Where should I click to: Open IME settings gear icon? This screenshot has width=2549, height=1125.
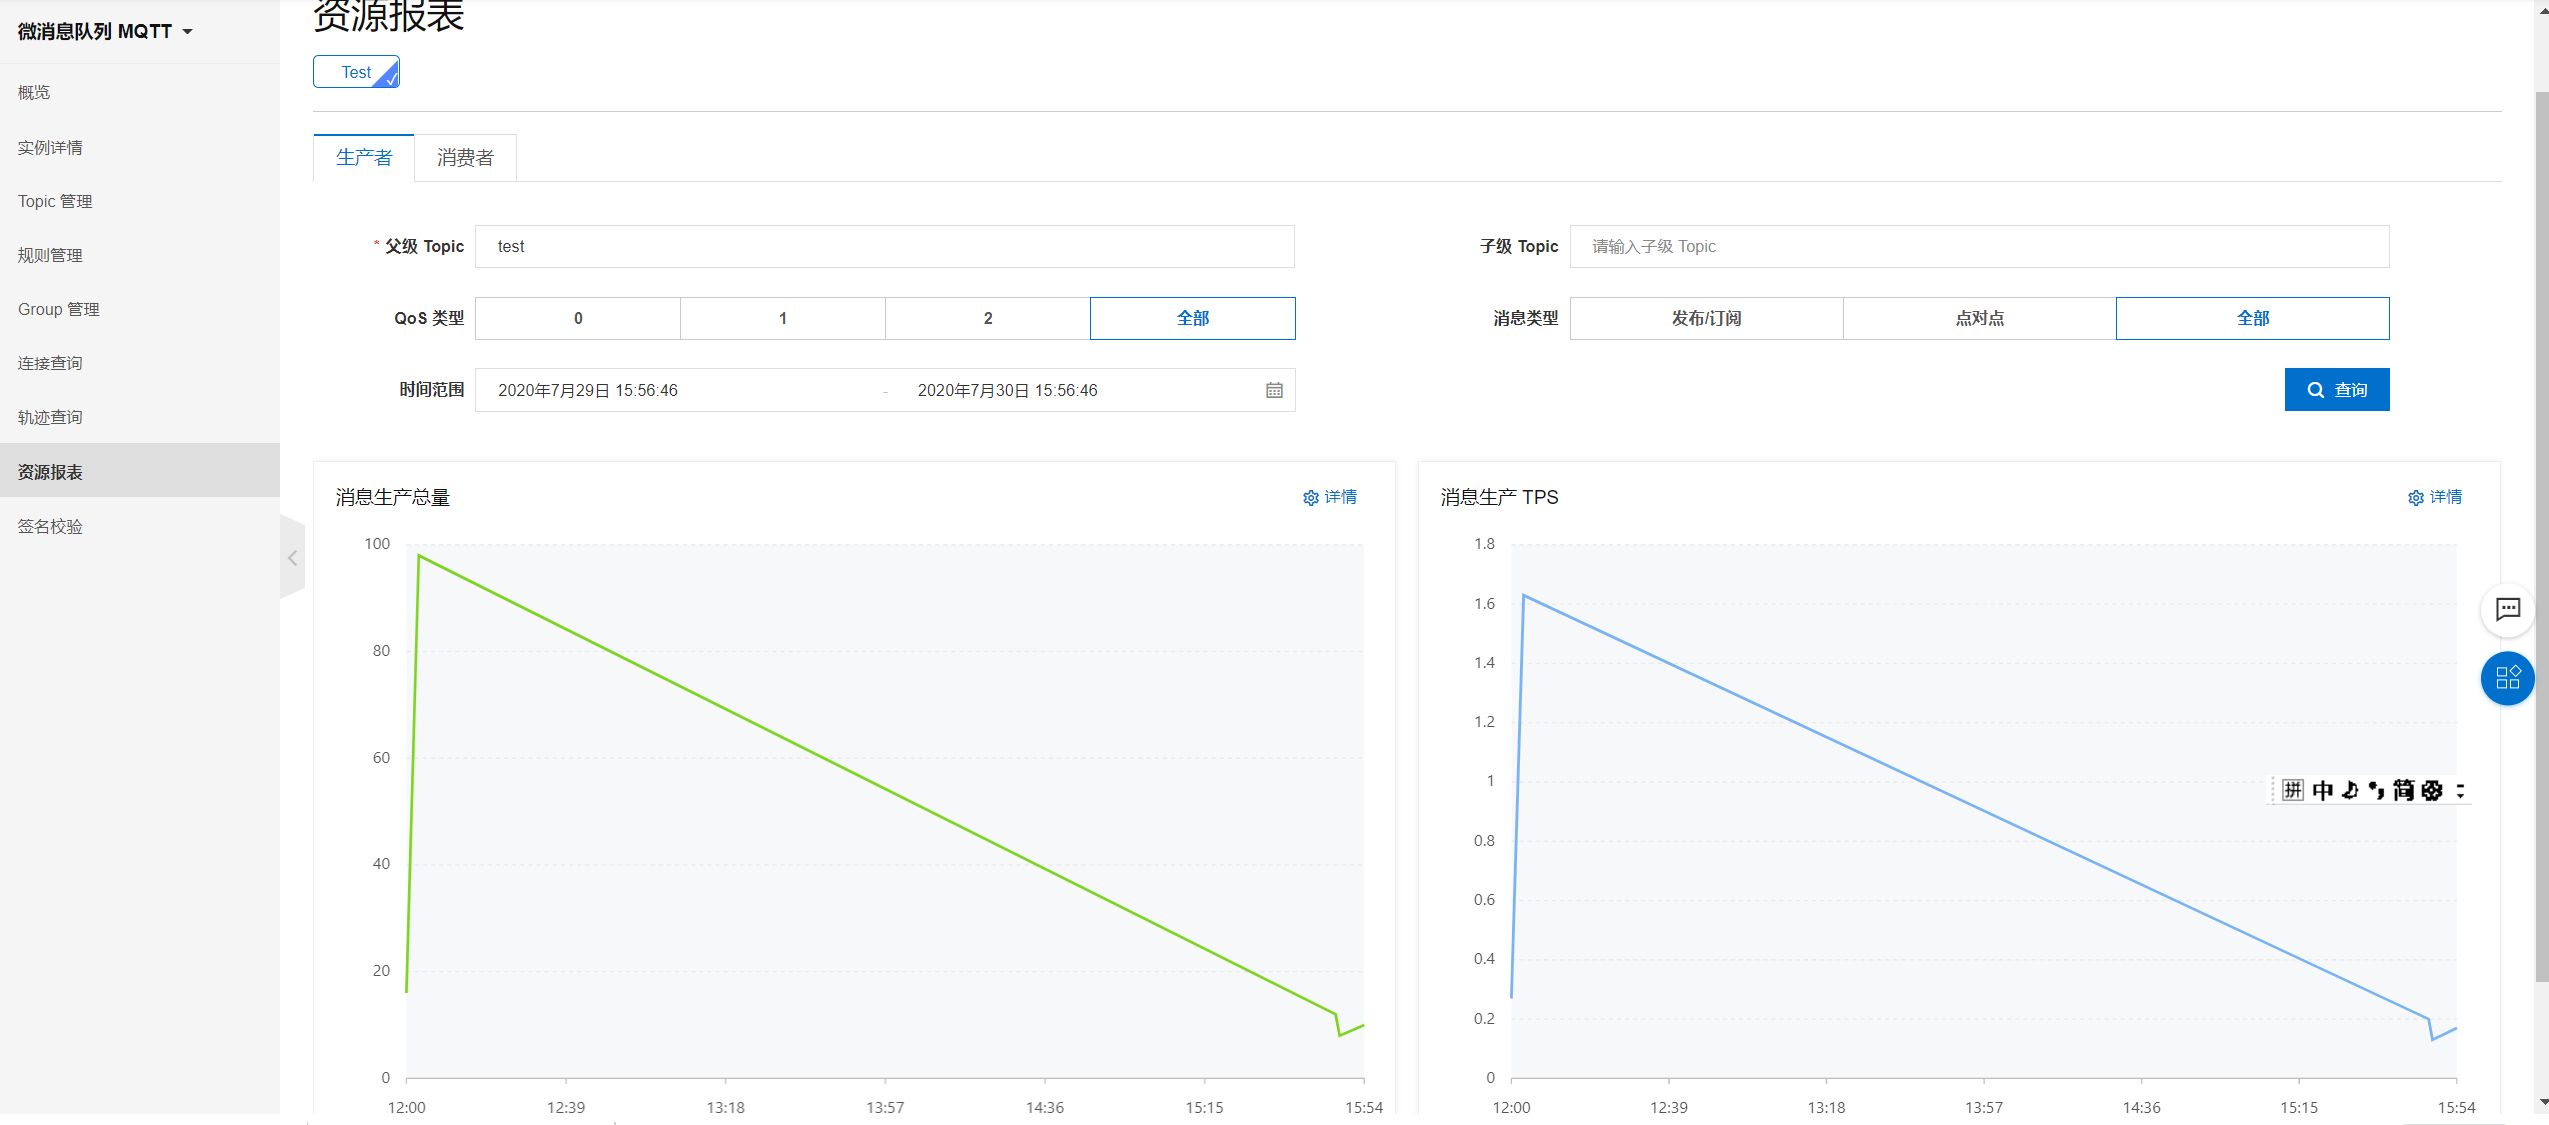coord(2432,790)
